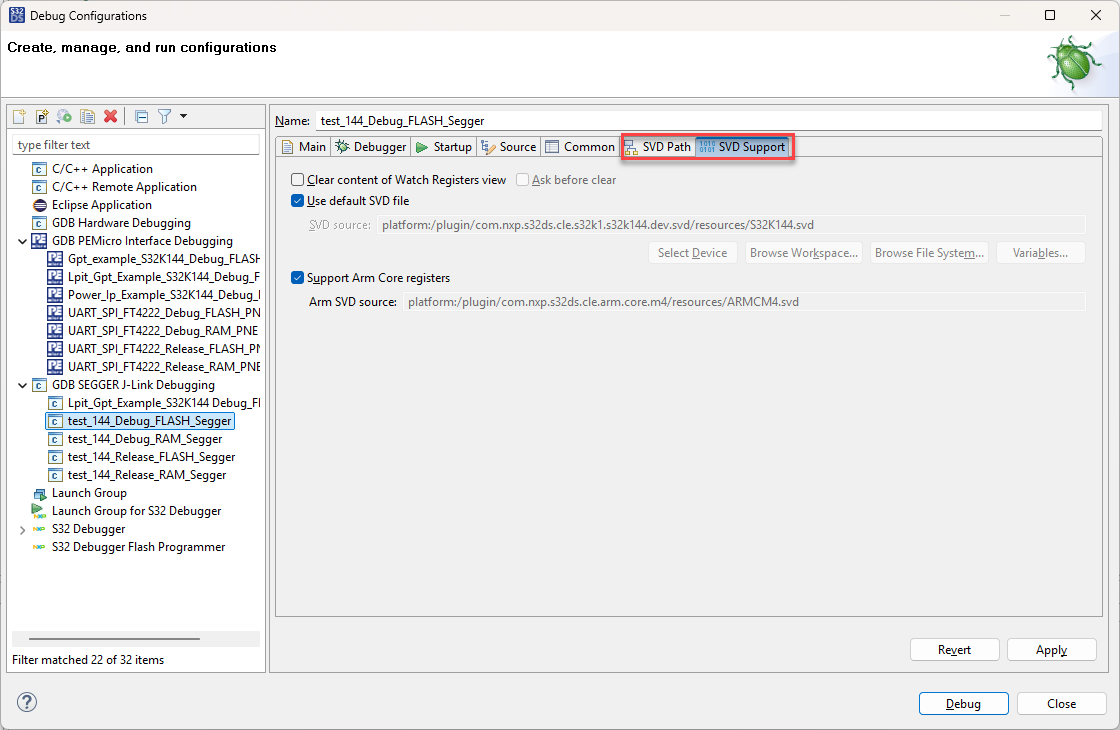Click the Browse Workspace button

[804, 253]
